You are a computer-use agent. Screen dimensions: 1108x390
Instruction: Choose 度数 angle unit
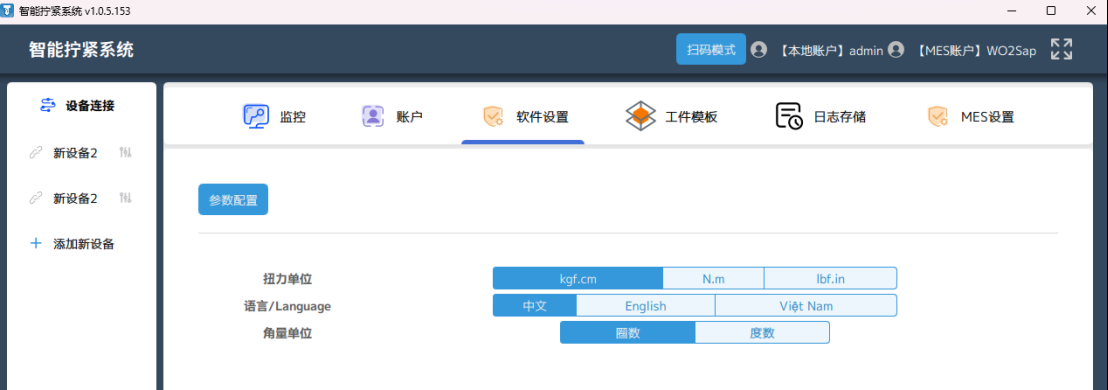pos(762,333)
